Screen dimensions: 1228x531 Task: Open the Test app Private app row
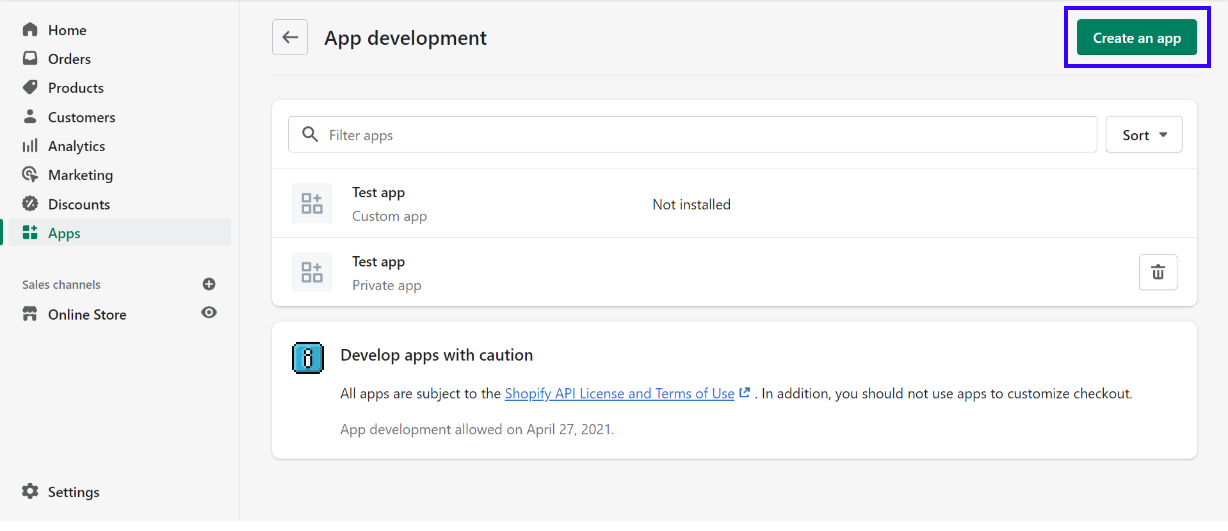pyautogui.click(x=734, y=272)
